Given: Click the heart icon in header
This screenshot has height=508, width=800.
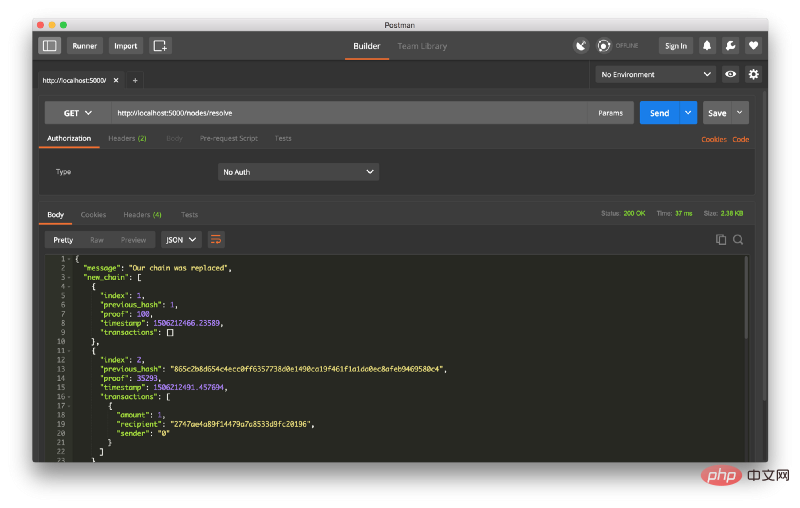Looking at the screenshot, I should click(x=753, y=46).
